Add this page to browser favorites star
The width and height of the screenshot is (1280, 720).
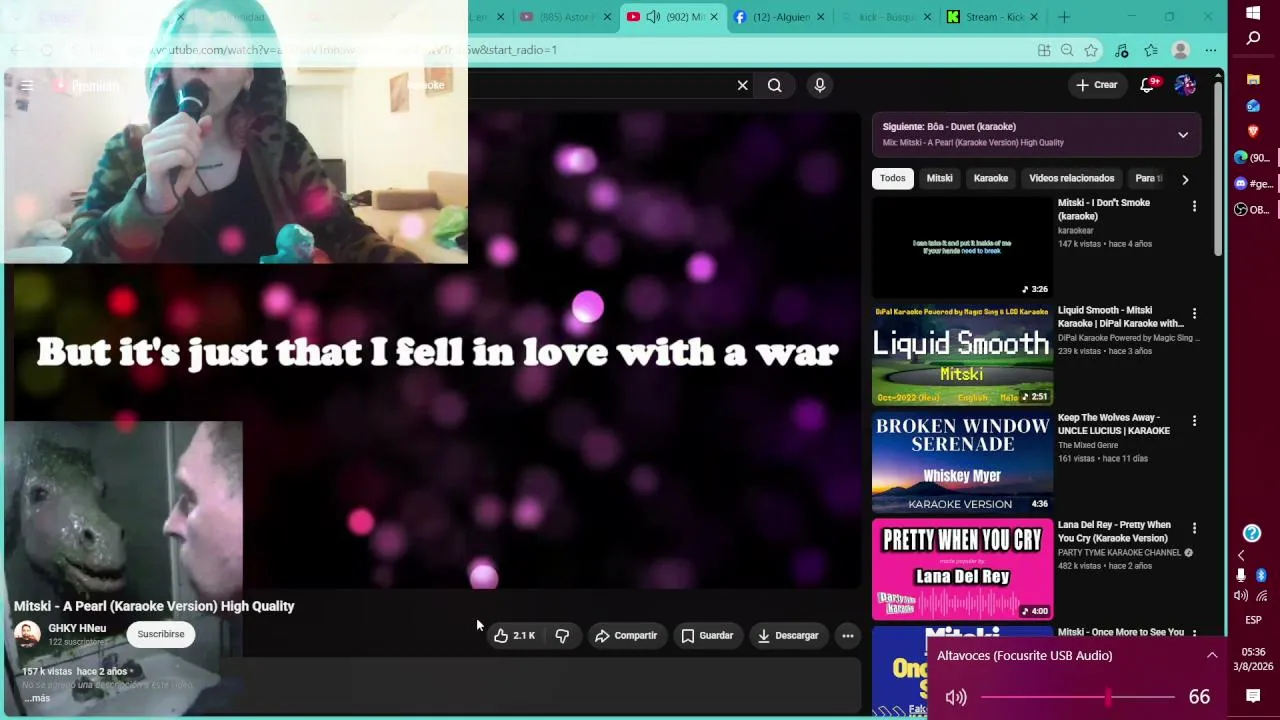point(1091,50)
